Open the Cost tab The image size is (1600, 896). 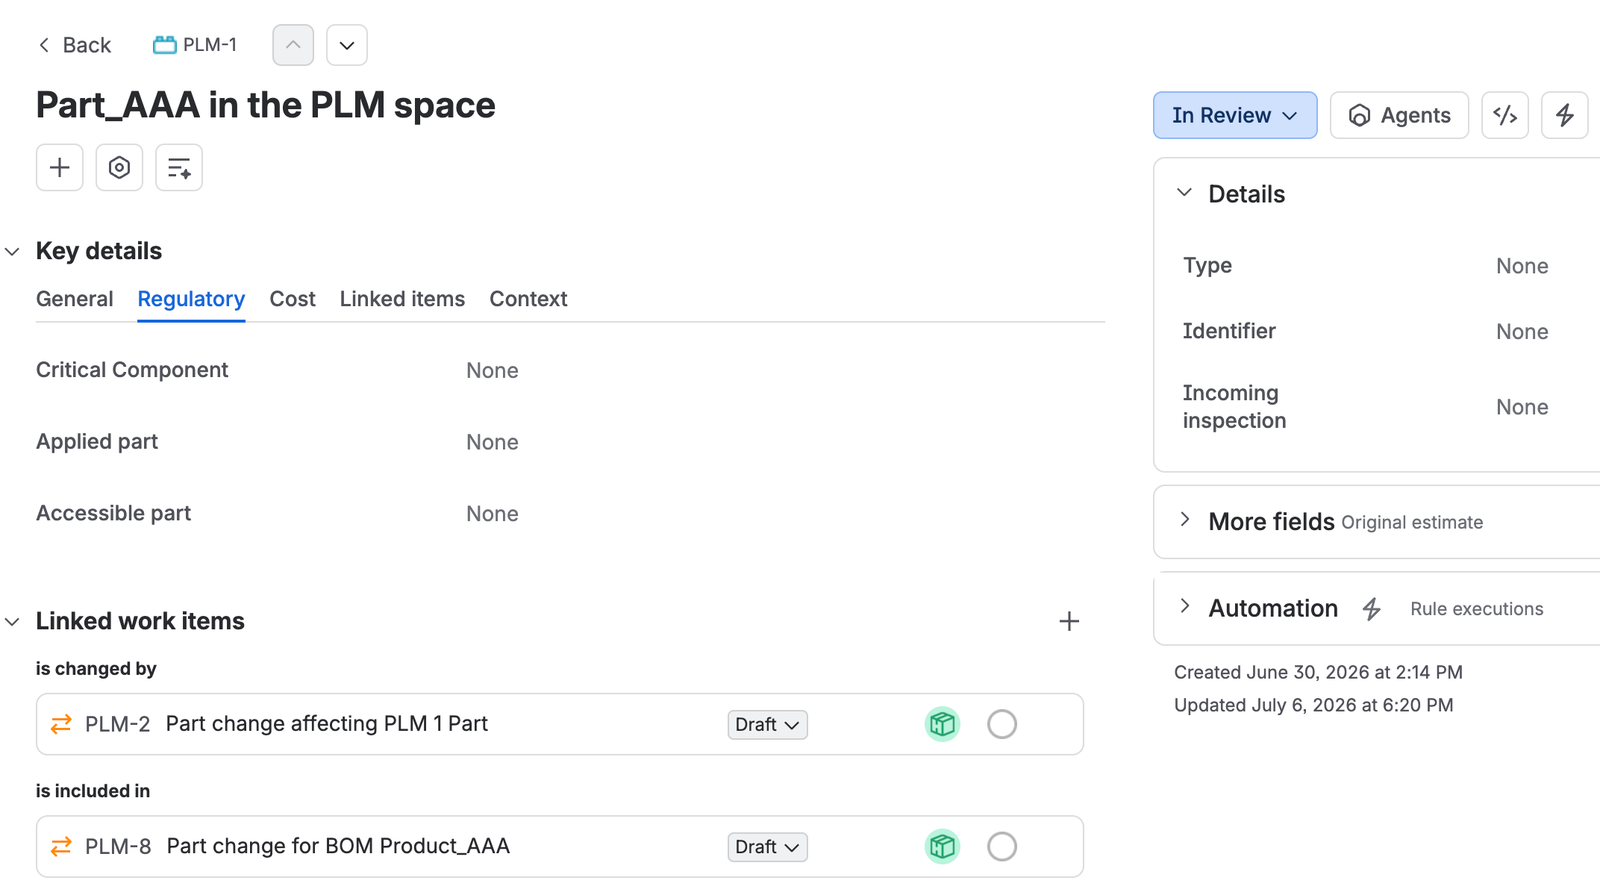click(292, 299)
